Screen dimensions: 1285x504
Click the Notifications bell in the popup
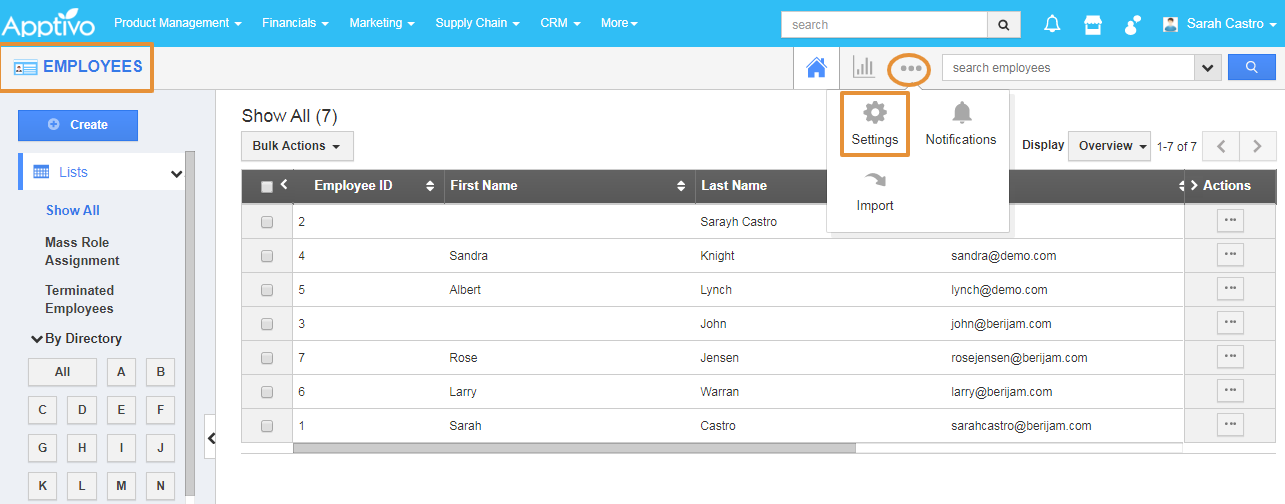click(x=961, y=113)
